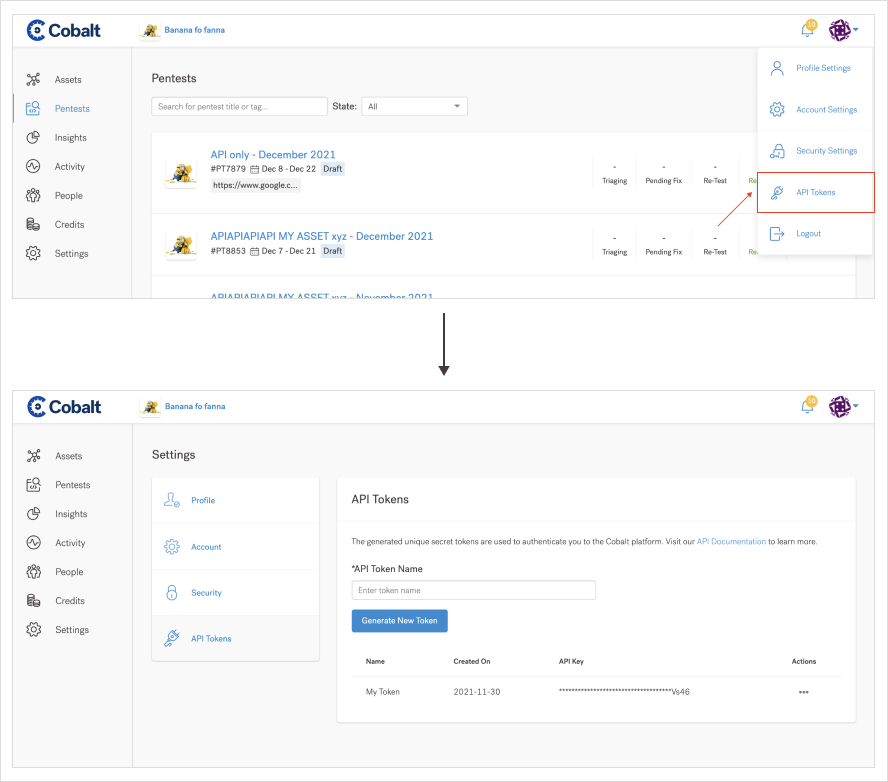Switch to the API Tokens tab in the Settings panel
Screen dimensions: 888x782
(x=211, y=638)
